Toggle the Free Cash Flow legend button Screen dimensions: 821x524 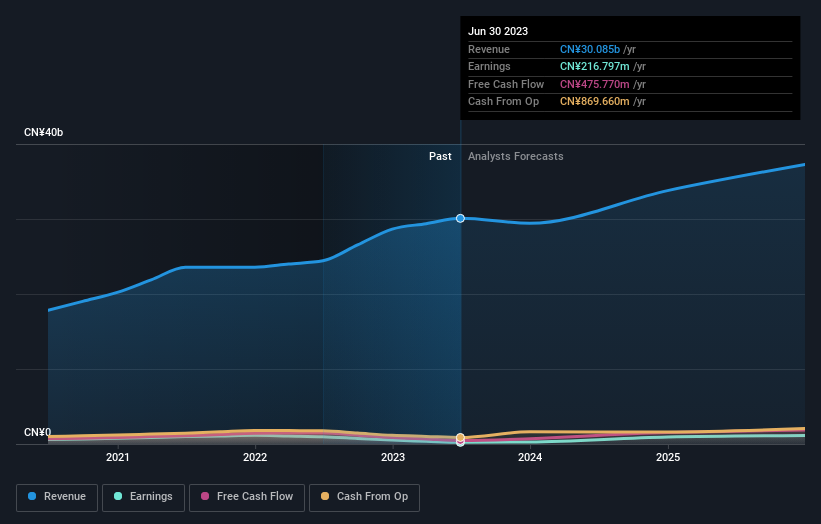click(247, 497)
